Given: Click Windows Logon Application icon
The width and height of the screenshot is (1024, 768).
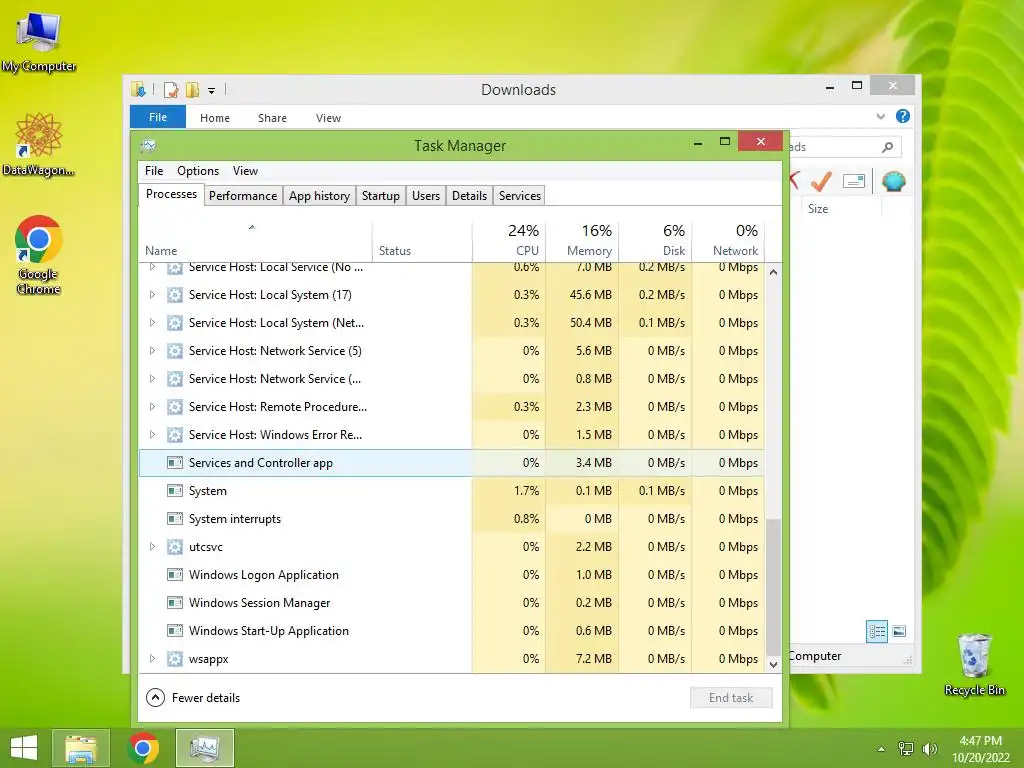Looking at the screenshot, I should 174,575.
